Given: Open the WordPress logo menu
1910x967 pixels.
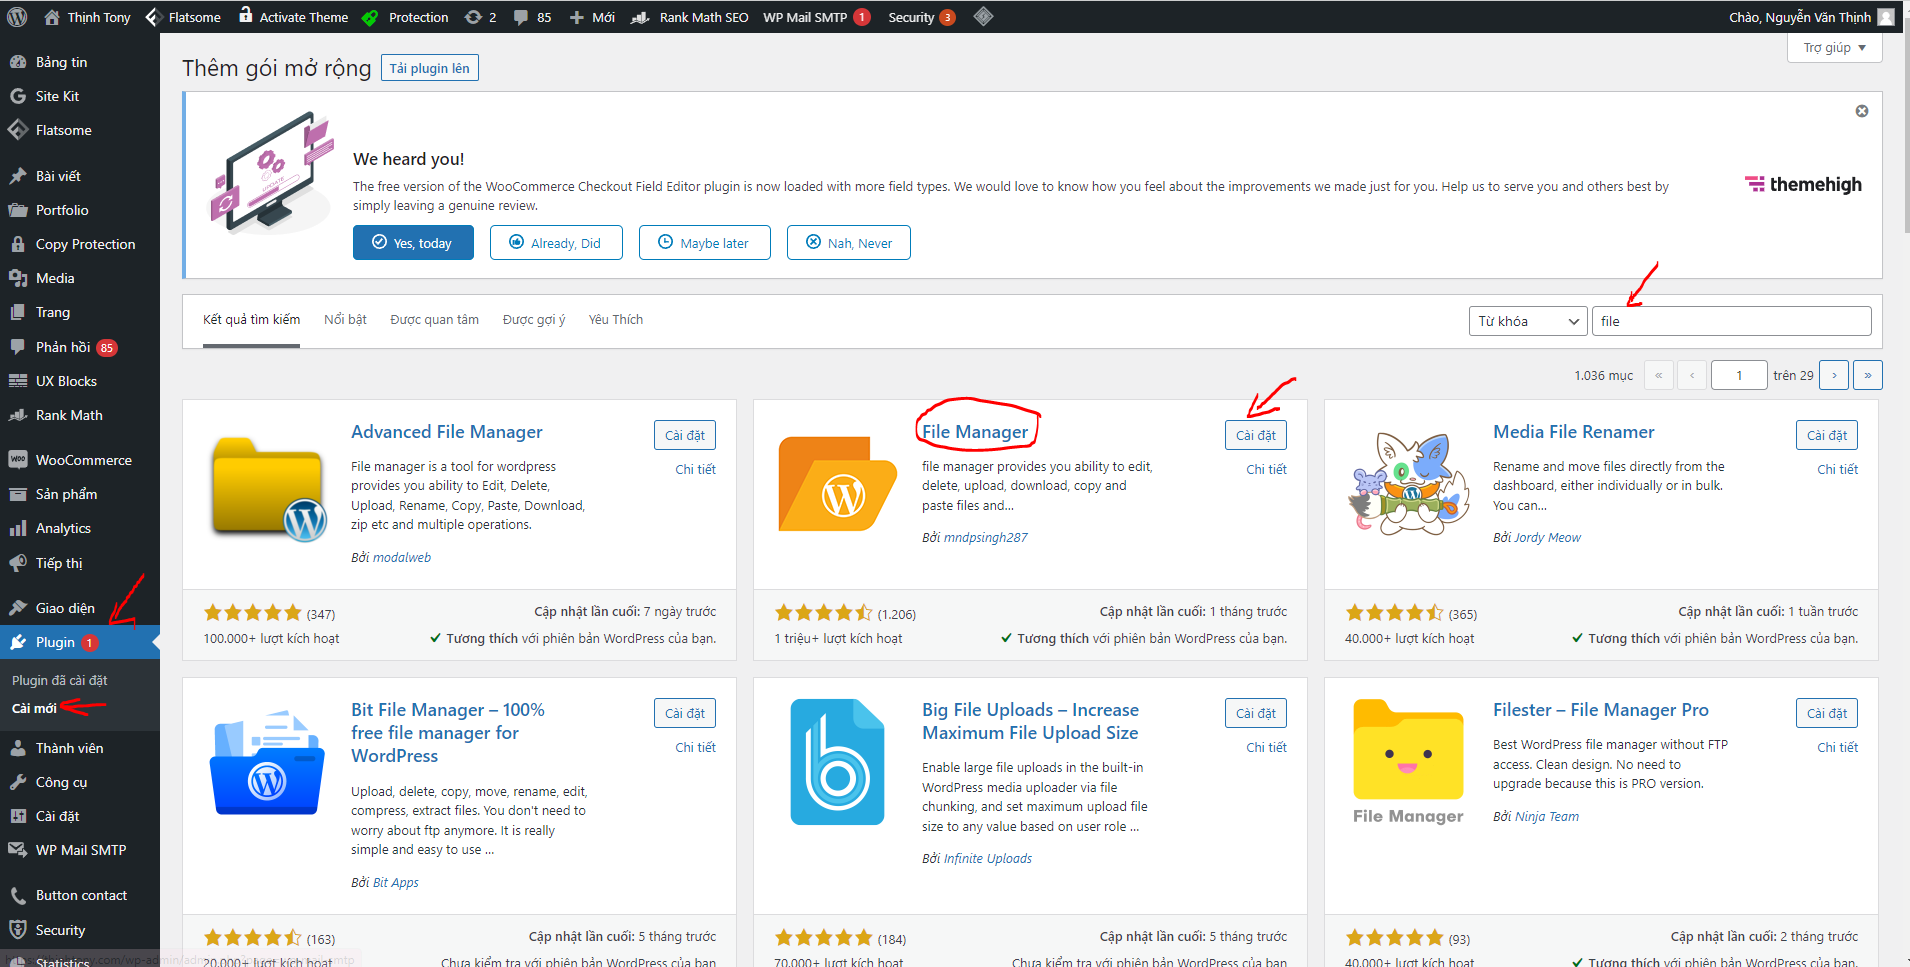Looking at the screenshot, I should 16,16.
